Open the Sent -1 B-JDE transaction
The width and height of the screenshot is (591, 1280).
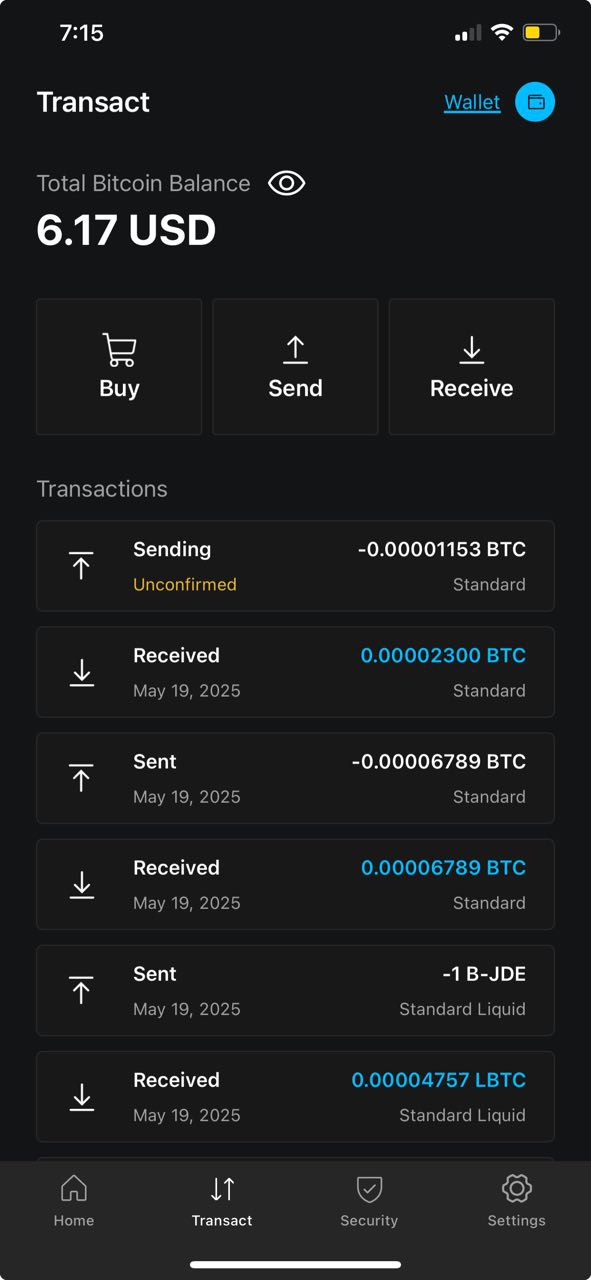tap(295, 990)
